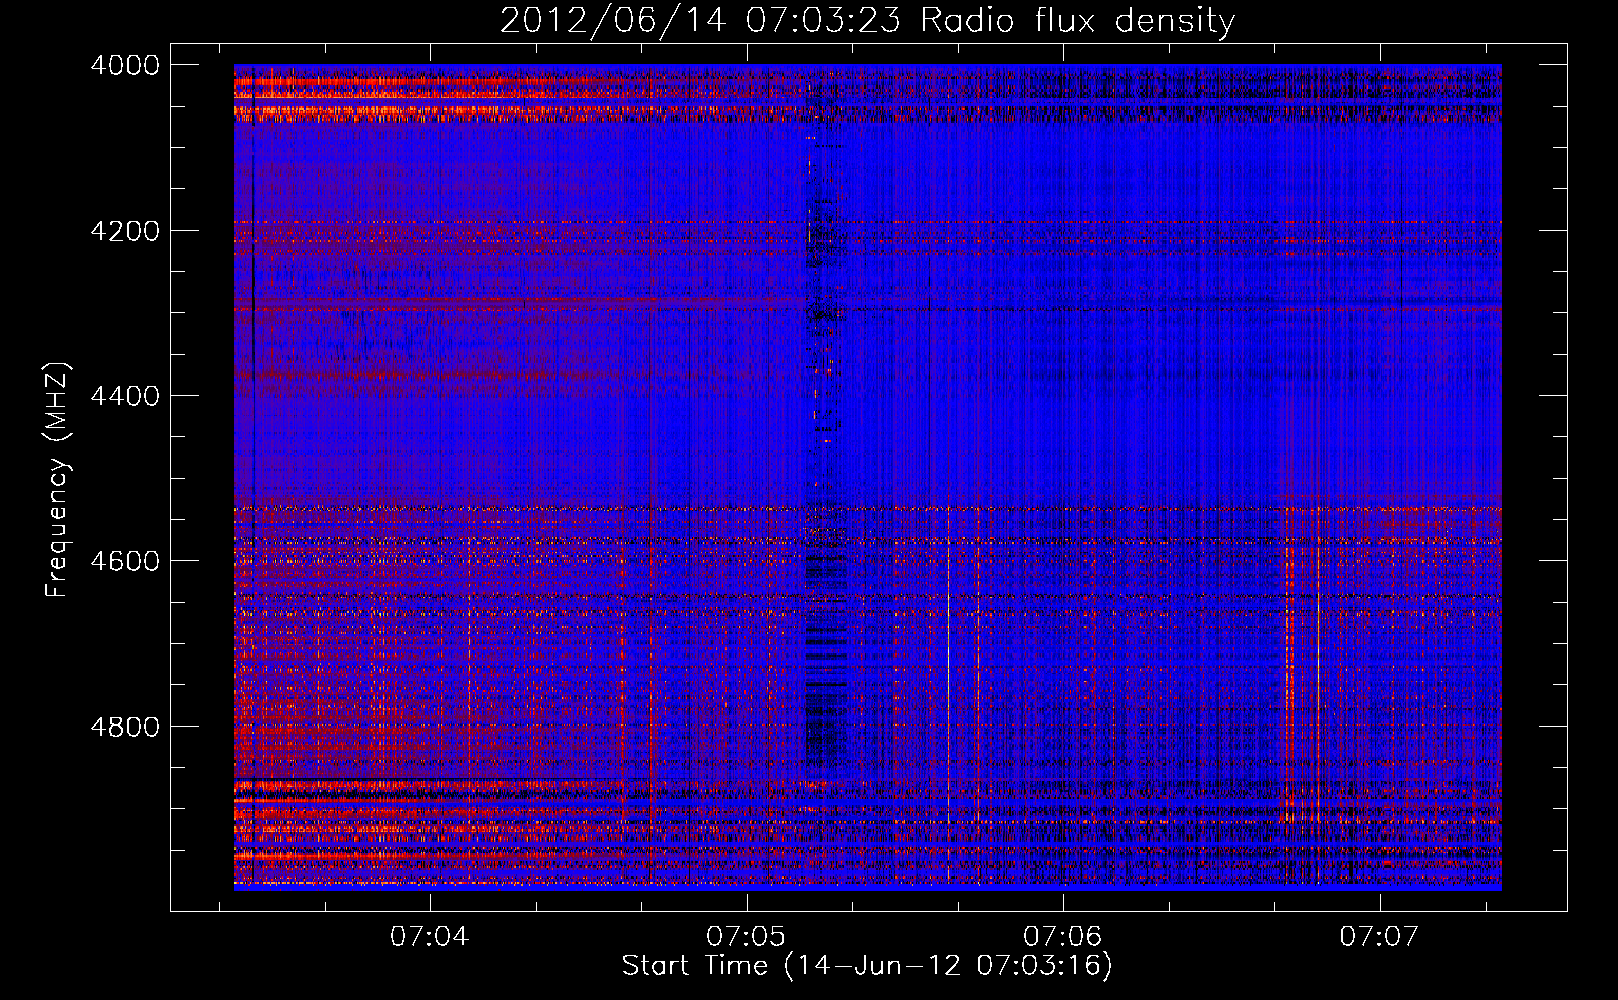The height and width of the screenshot is (1000, 1618).
Task: Click the 07:04 time axis label
Action: pyautogui.click(x=430, y=937)
